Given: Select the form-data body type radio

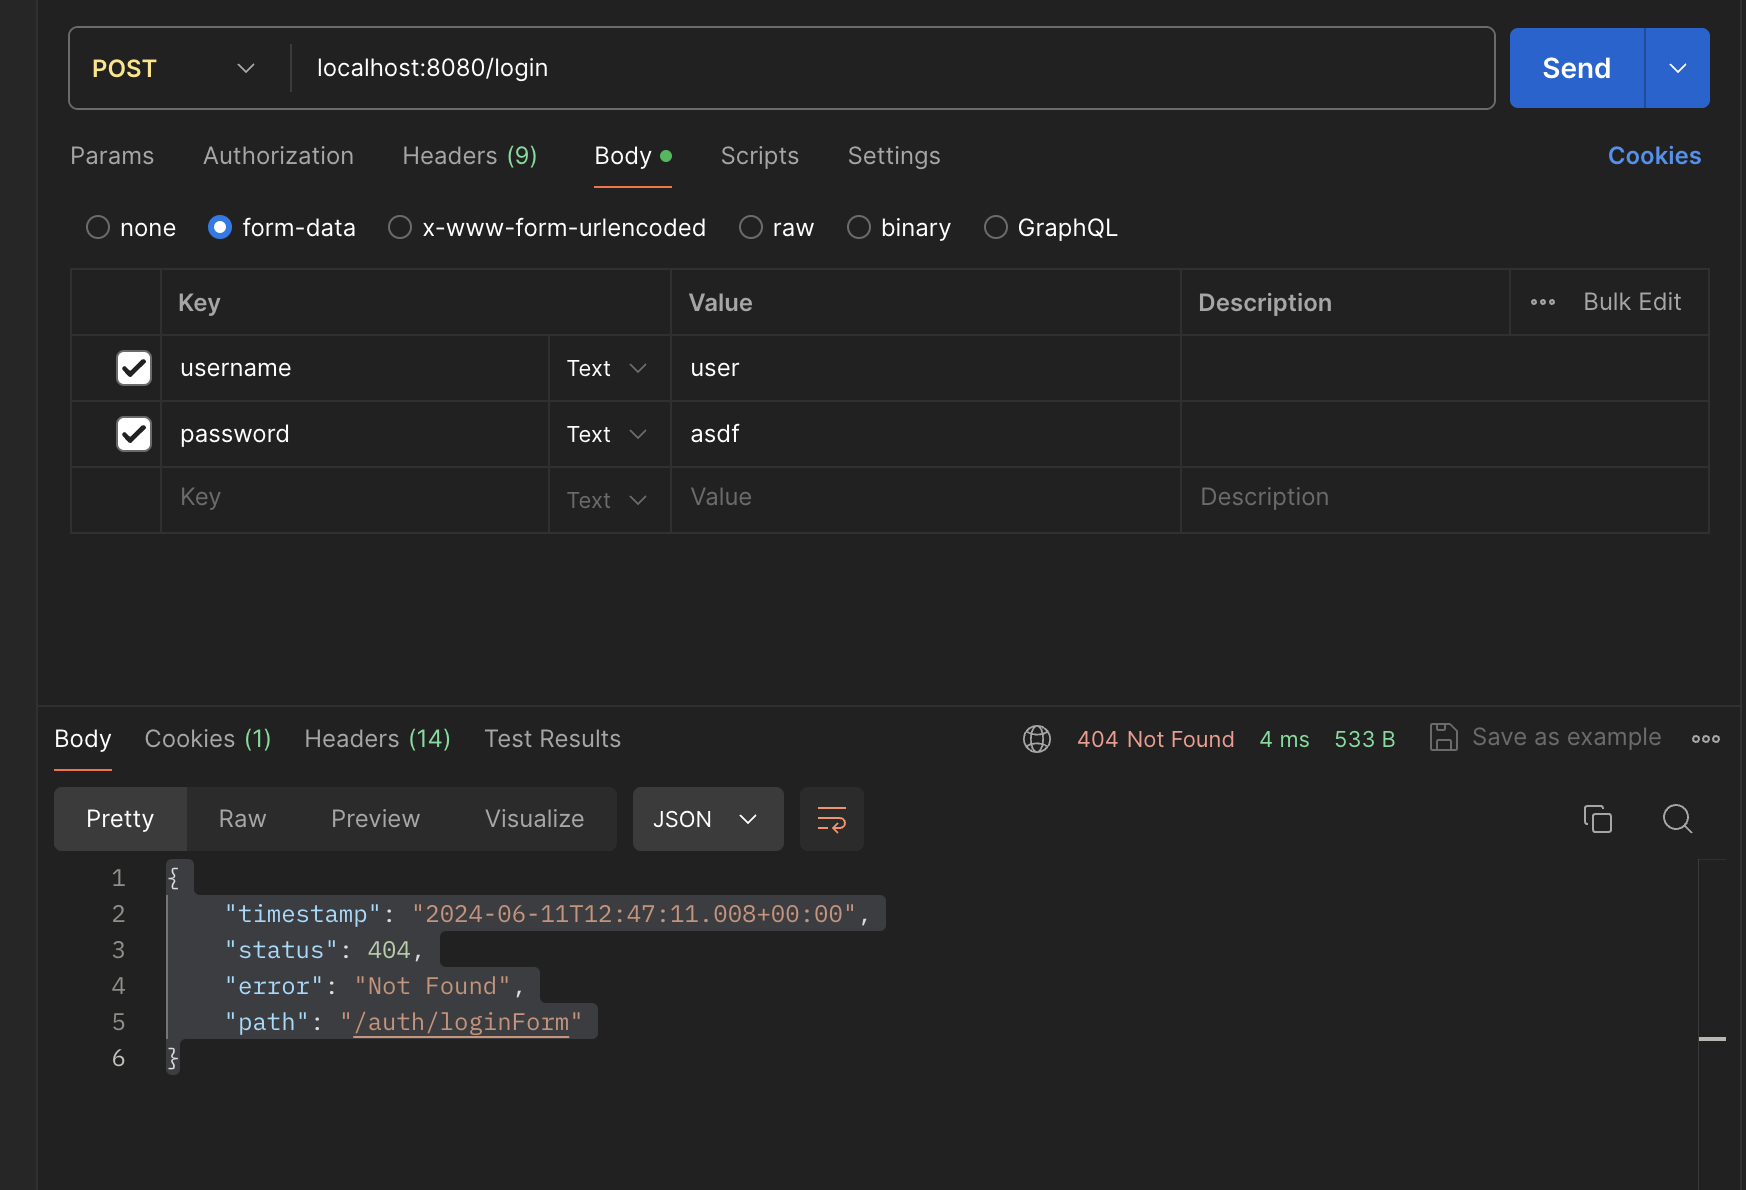Looking at the screenshot, I should point(220,228).
